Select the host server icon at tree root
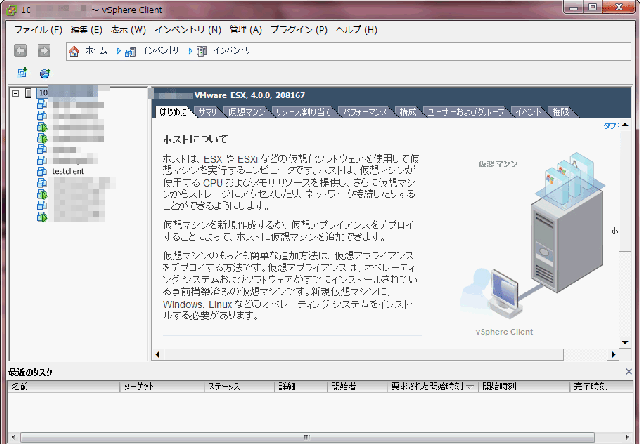The width and height of the screenshot is (640, 444). point(28,93)
